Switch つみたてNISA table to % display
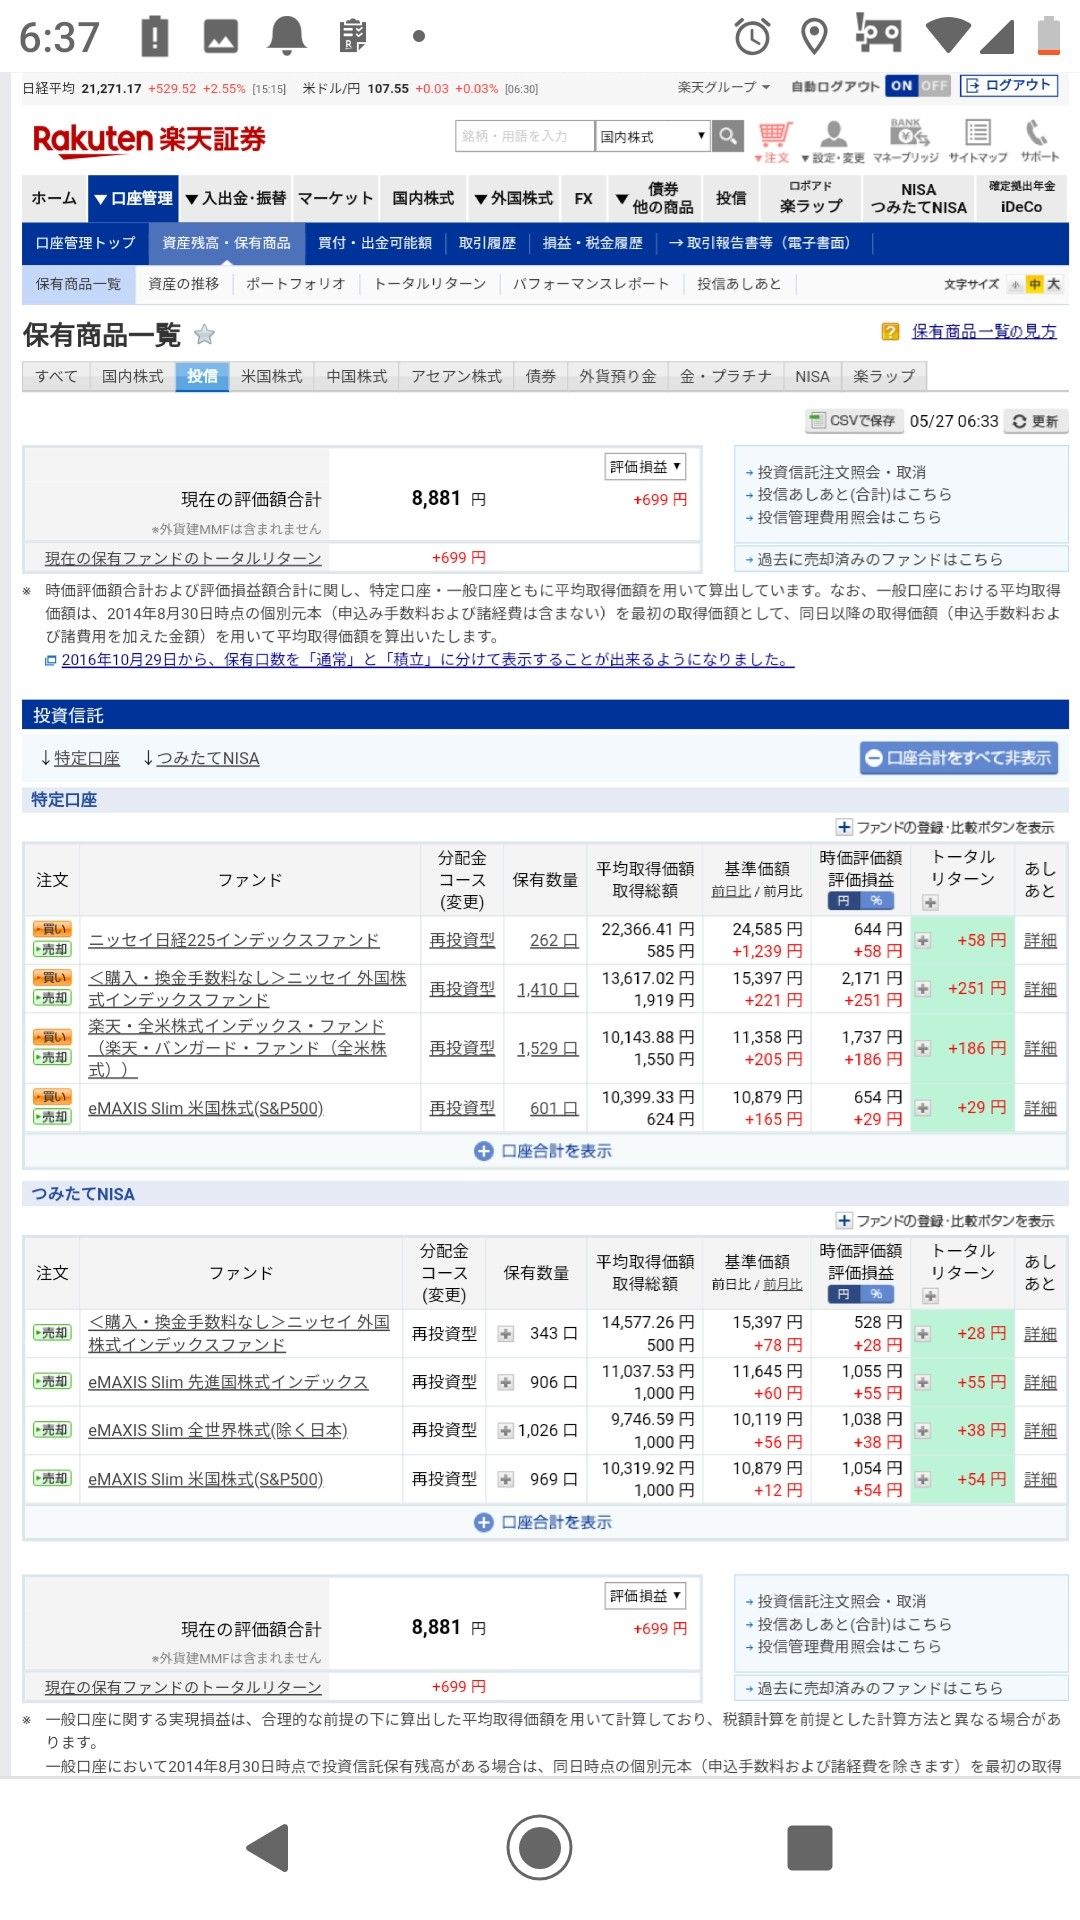The height and width of the screenshot is (1920, 1080). point(876,1294)
